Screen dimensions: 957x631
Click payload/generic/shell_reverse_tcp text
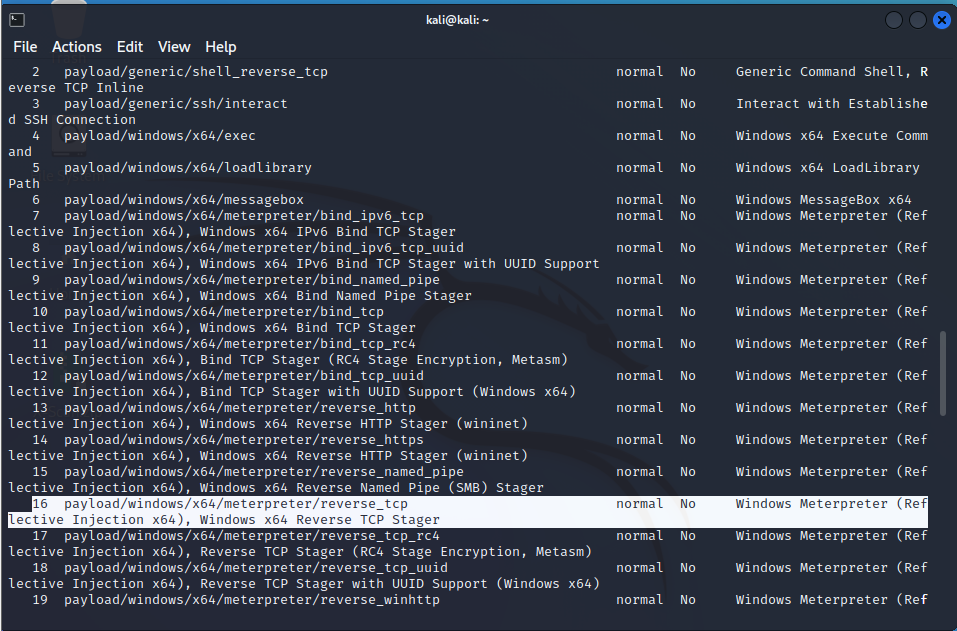tap(196, 71)
